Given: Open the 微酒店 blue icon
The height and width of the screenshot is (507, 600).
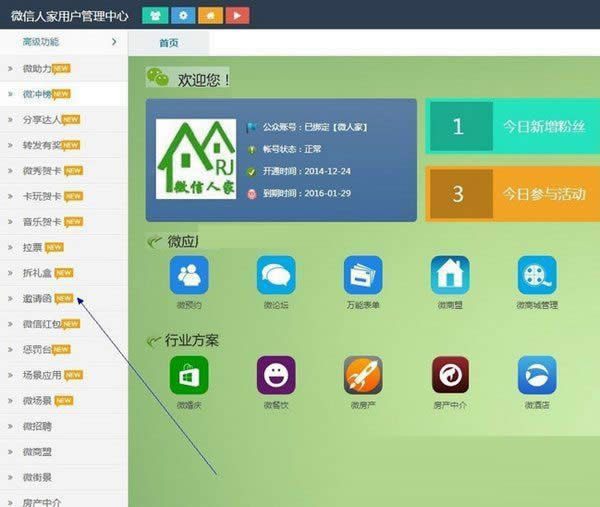Looking at the screenshot, I should point(537,375).
